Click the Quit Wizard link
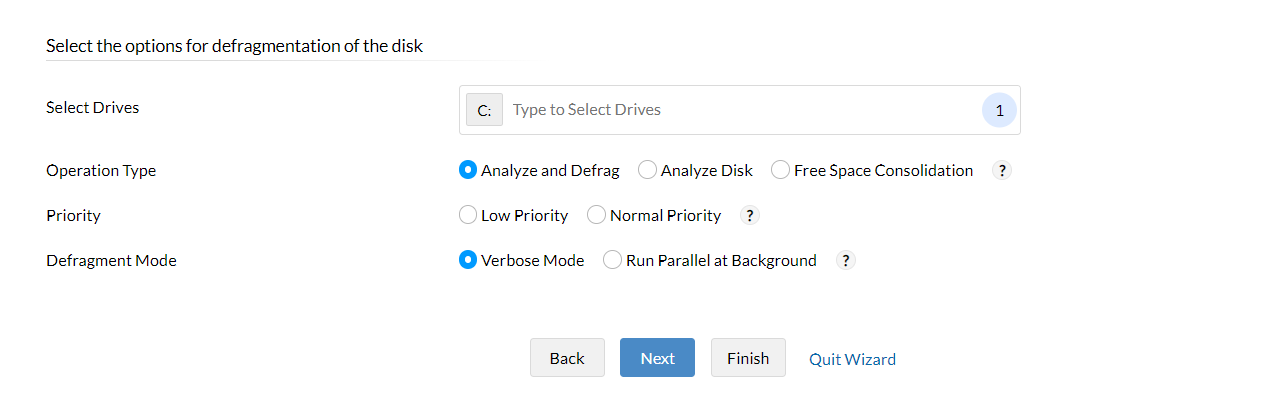1266x400 pixels. point(852,359)
